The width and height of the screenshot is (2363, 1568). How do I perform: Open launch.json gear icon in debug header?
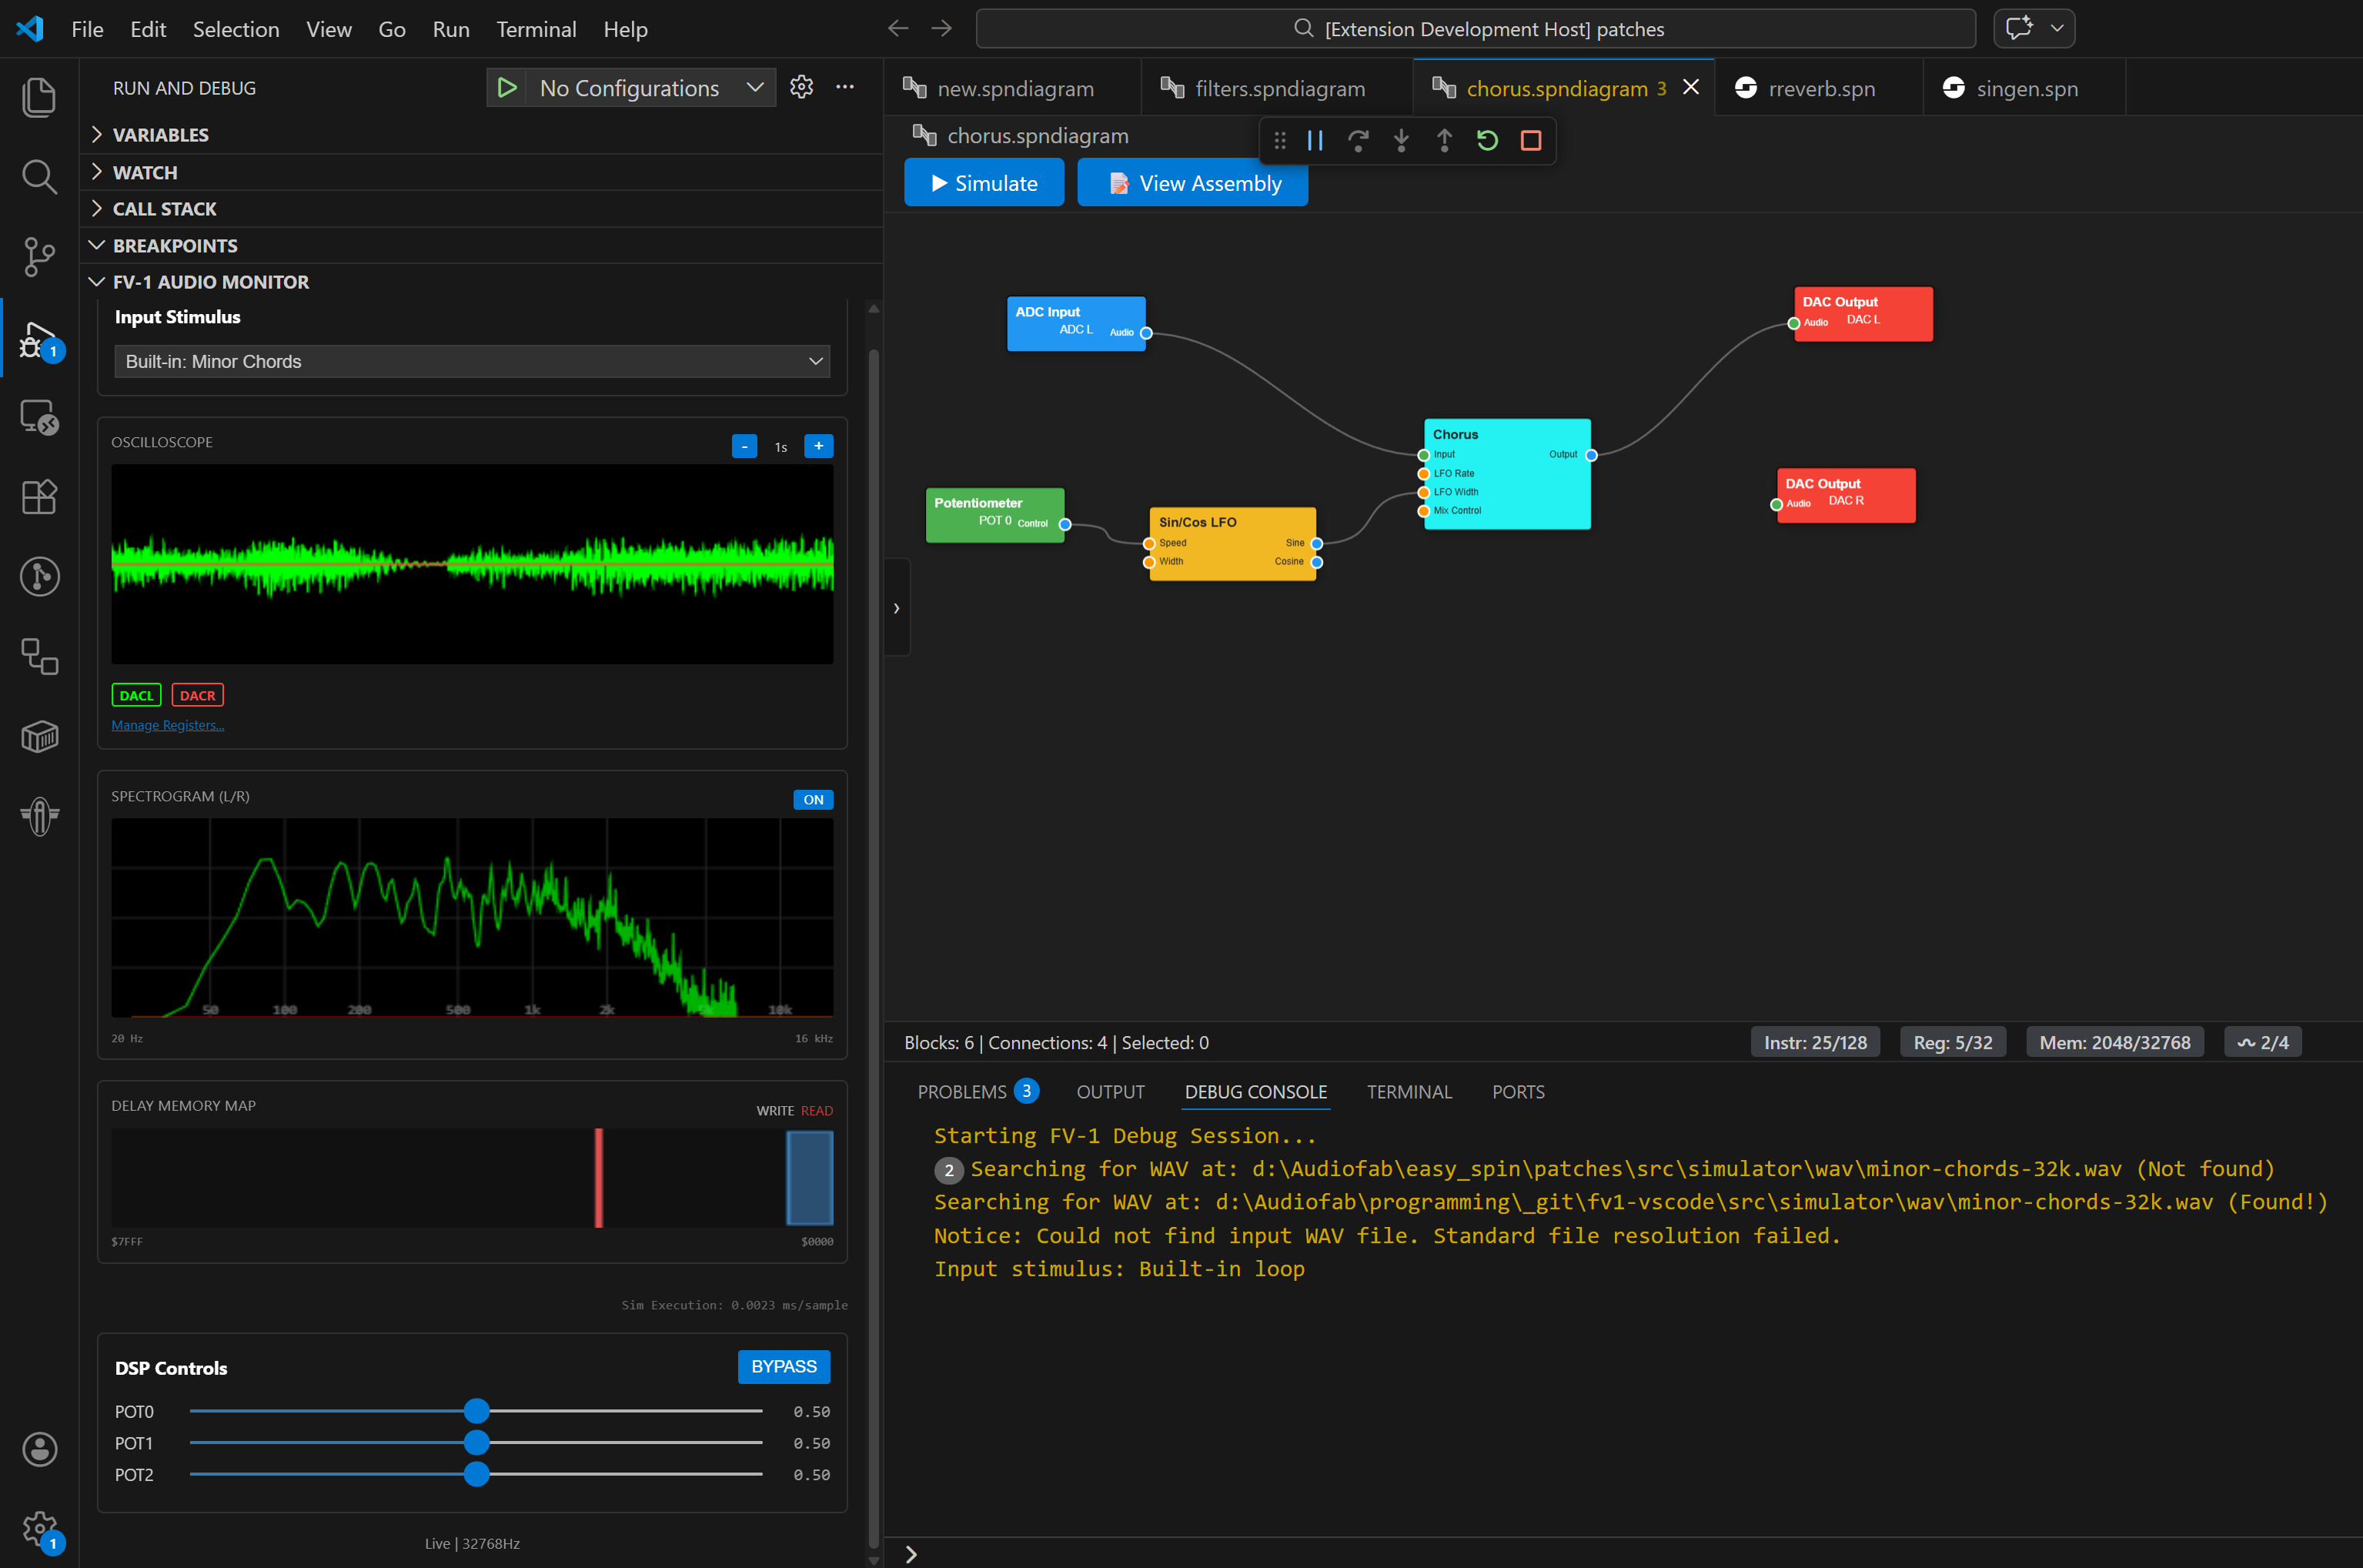801,88
